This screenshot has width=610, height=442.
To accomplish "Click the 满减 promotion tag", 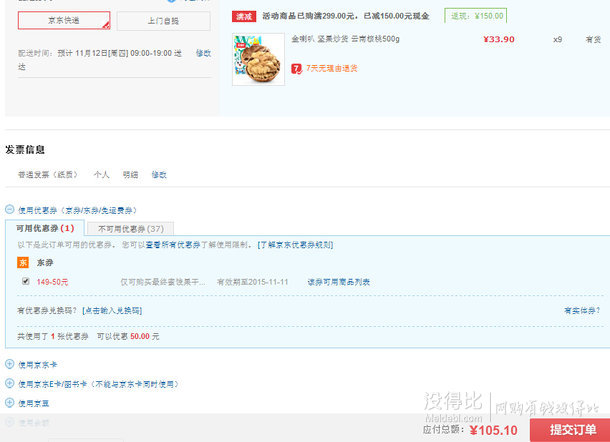I will [244, 16].
